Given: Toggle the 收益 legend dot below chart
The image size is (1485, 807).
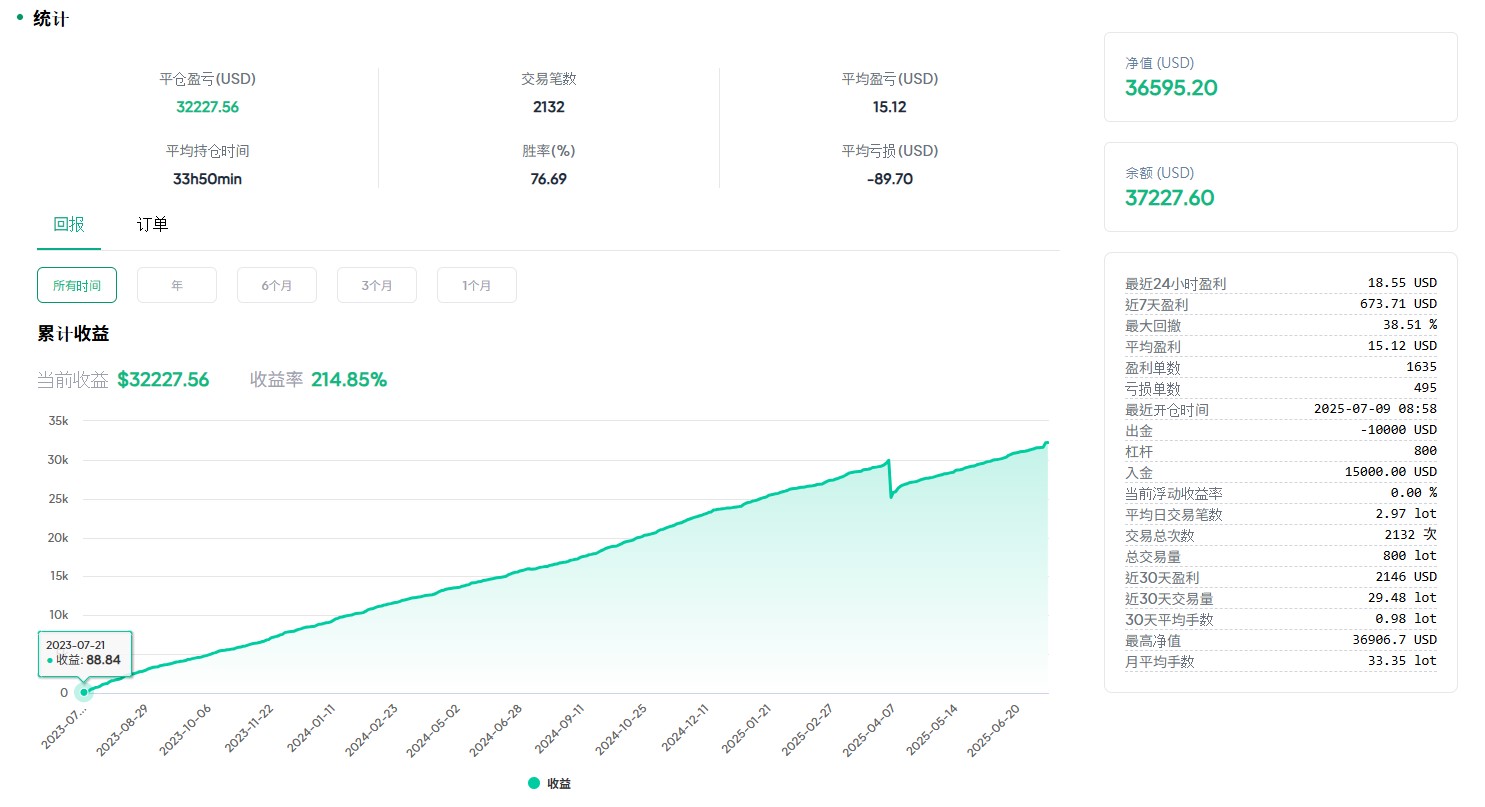Looking at the screenshot, I should (534, 784).
